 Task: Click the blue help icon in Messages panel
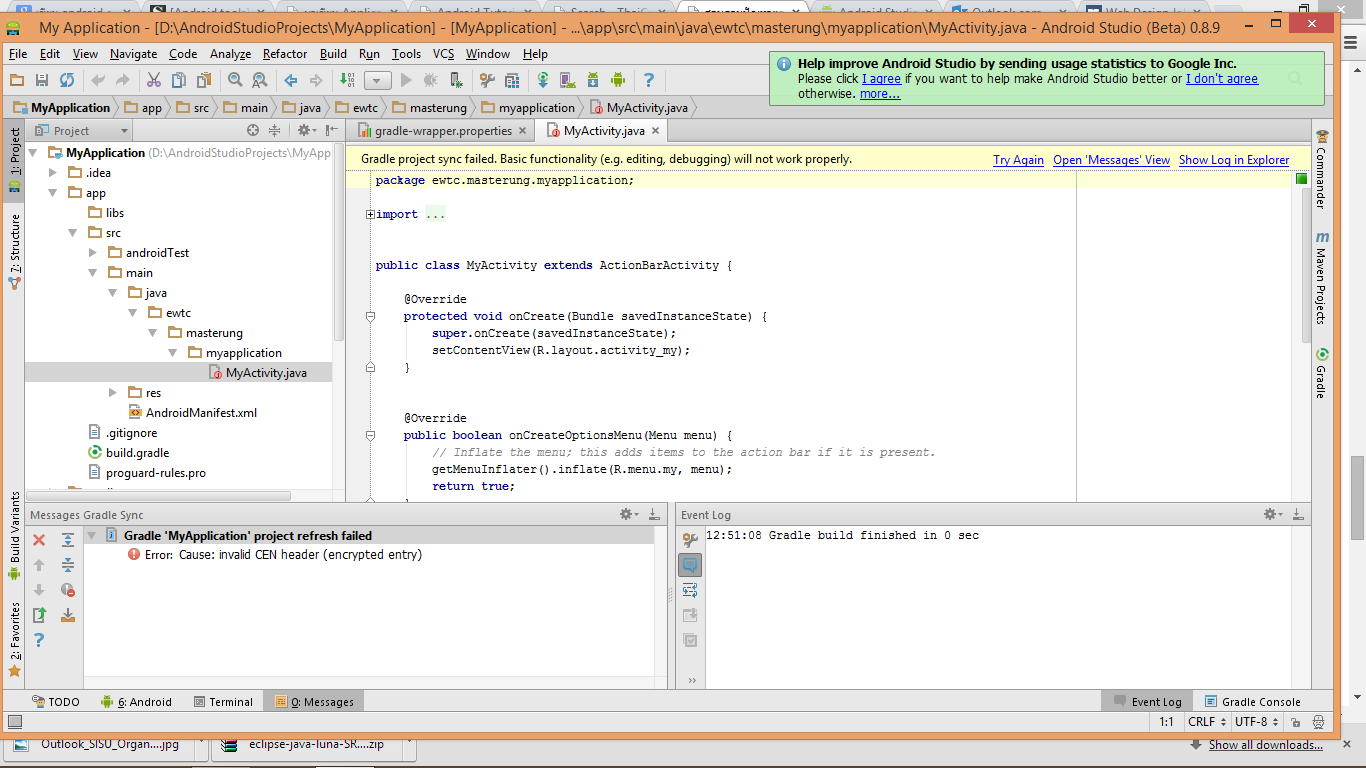coord(39,640)
